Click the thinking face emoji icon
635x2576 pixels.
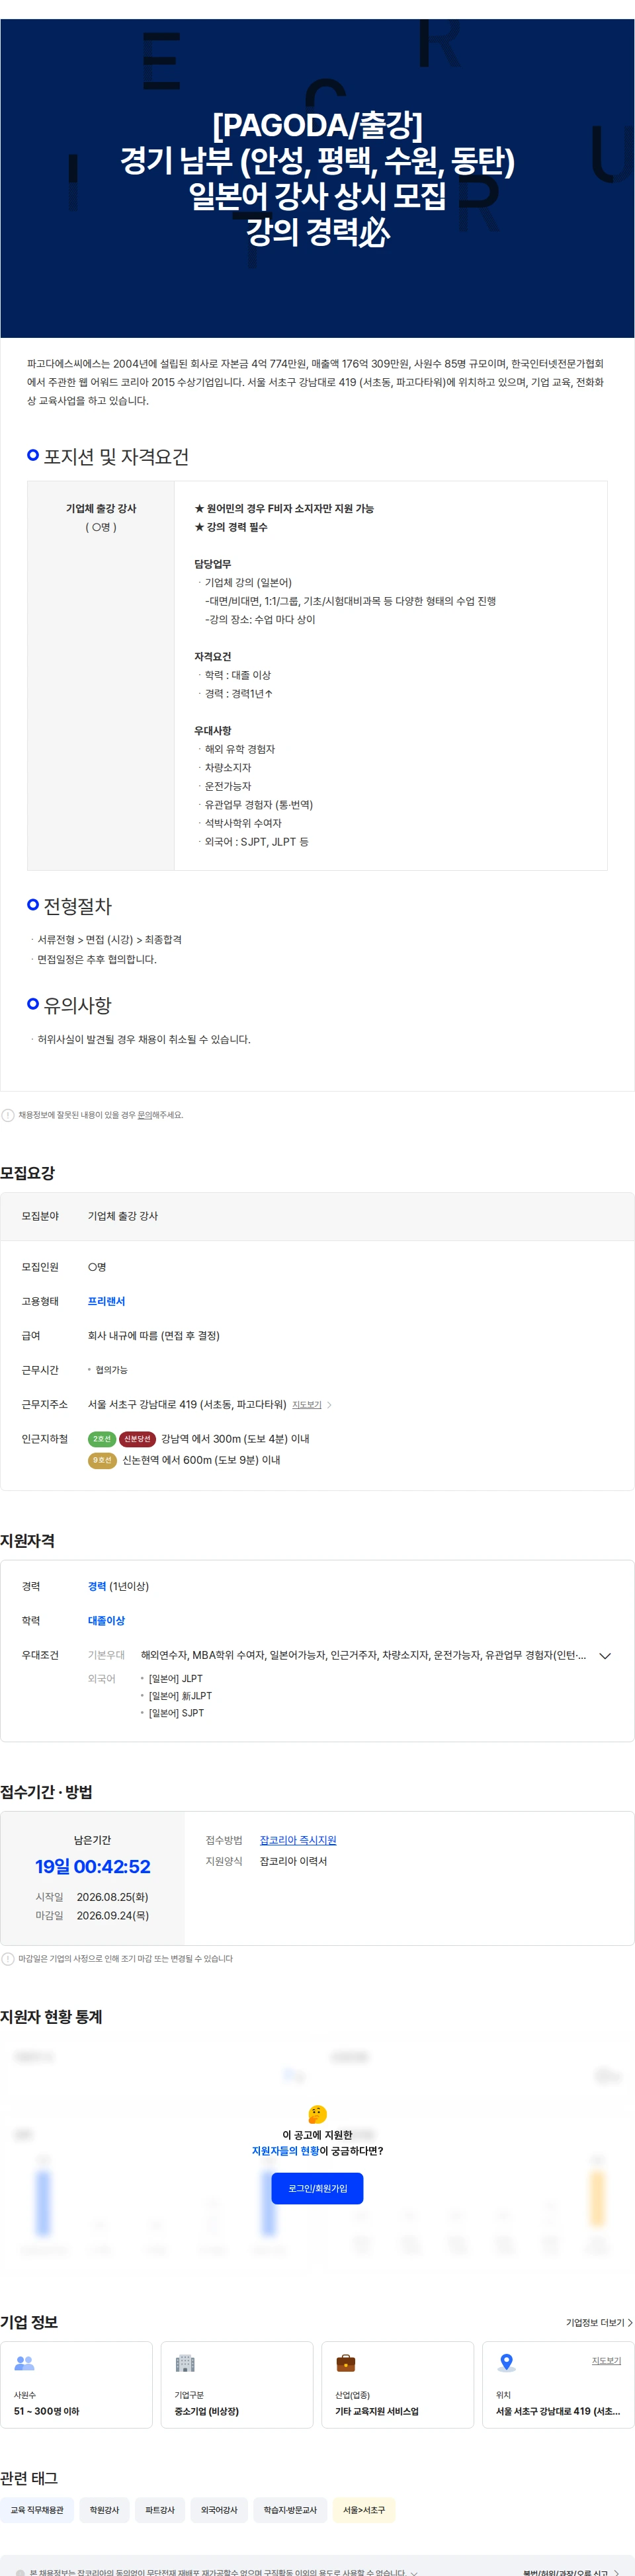[317, 2114]
